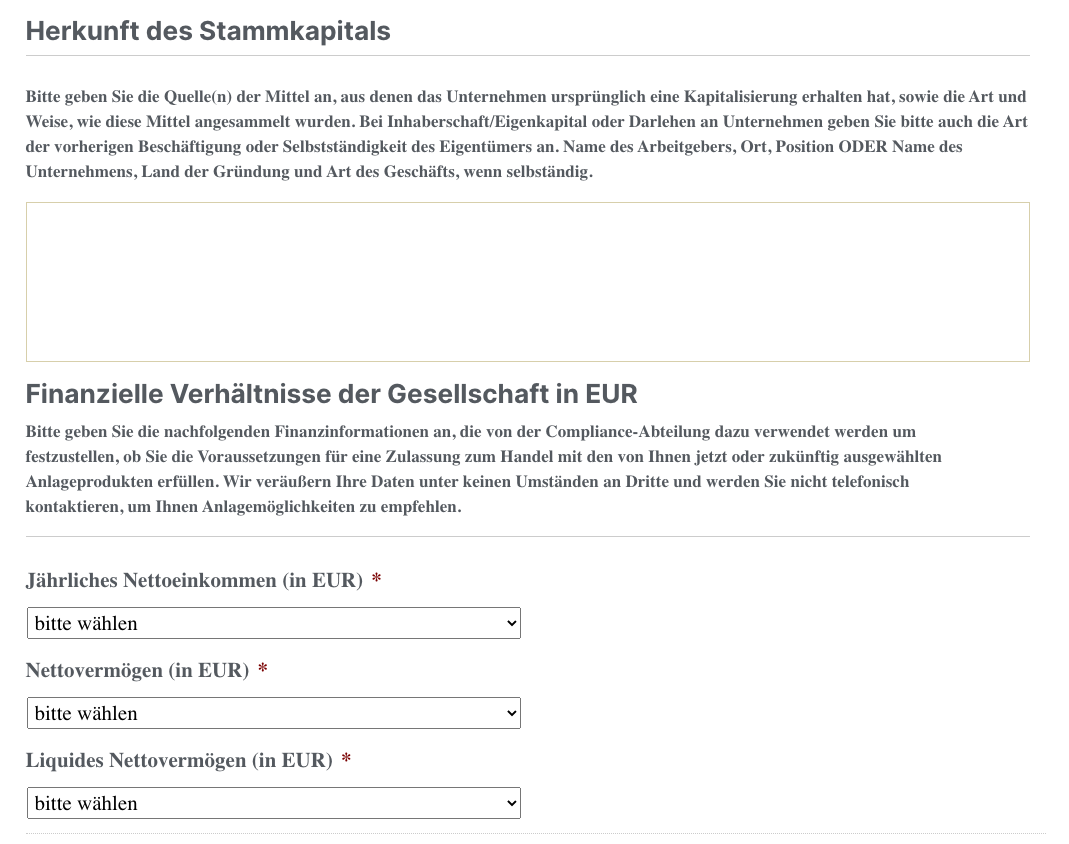The image size is (1069, 844).
Task: Click the divider line under the Stammkapitals heading
Action: (x=527, y=56)
